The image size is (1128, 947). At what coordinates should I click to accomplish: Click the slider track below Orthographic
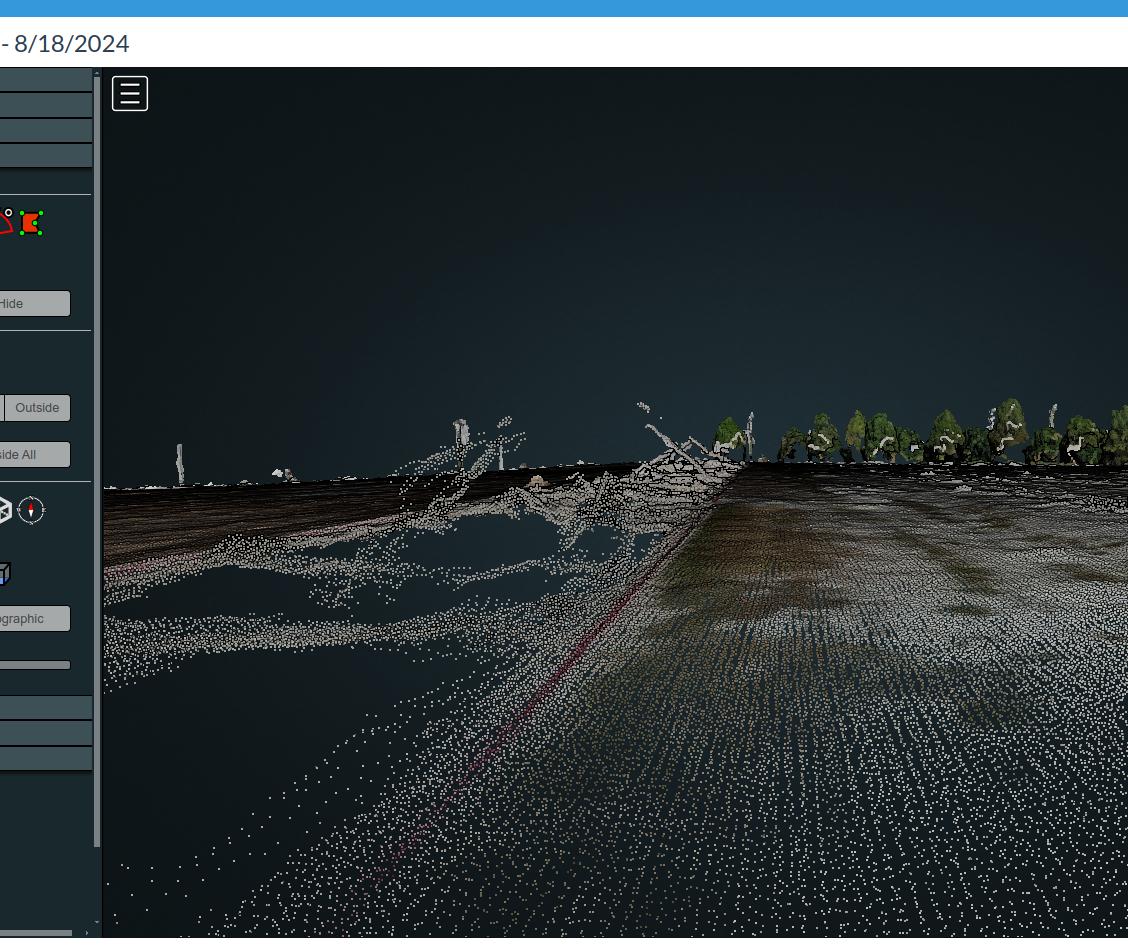point(34,665)
